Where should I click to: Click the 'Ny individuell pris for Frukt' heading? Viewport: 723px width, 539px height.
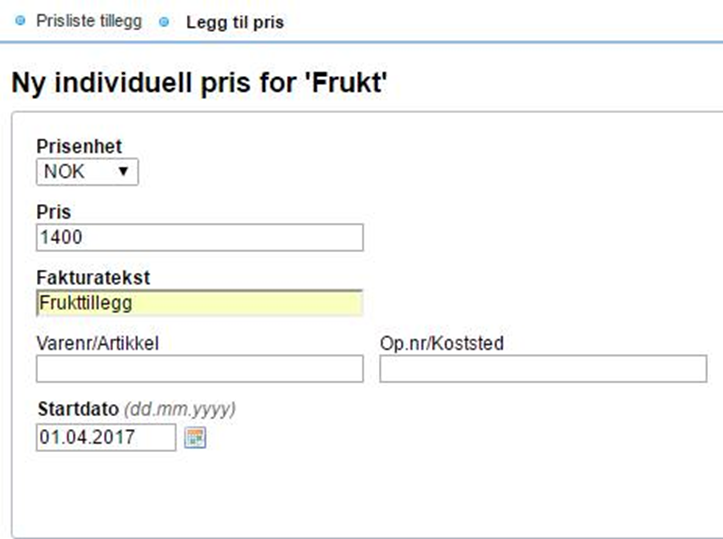tap(198, 82)
